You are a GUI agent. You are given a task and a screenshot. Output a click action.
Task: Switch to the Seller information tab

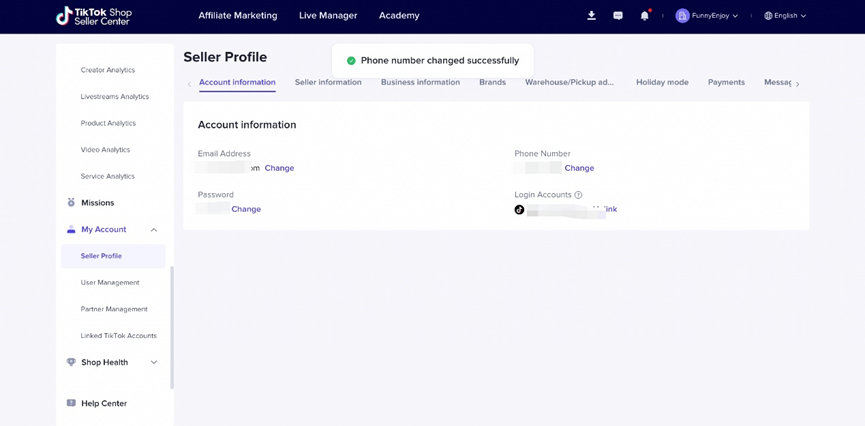coord(328,83)
